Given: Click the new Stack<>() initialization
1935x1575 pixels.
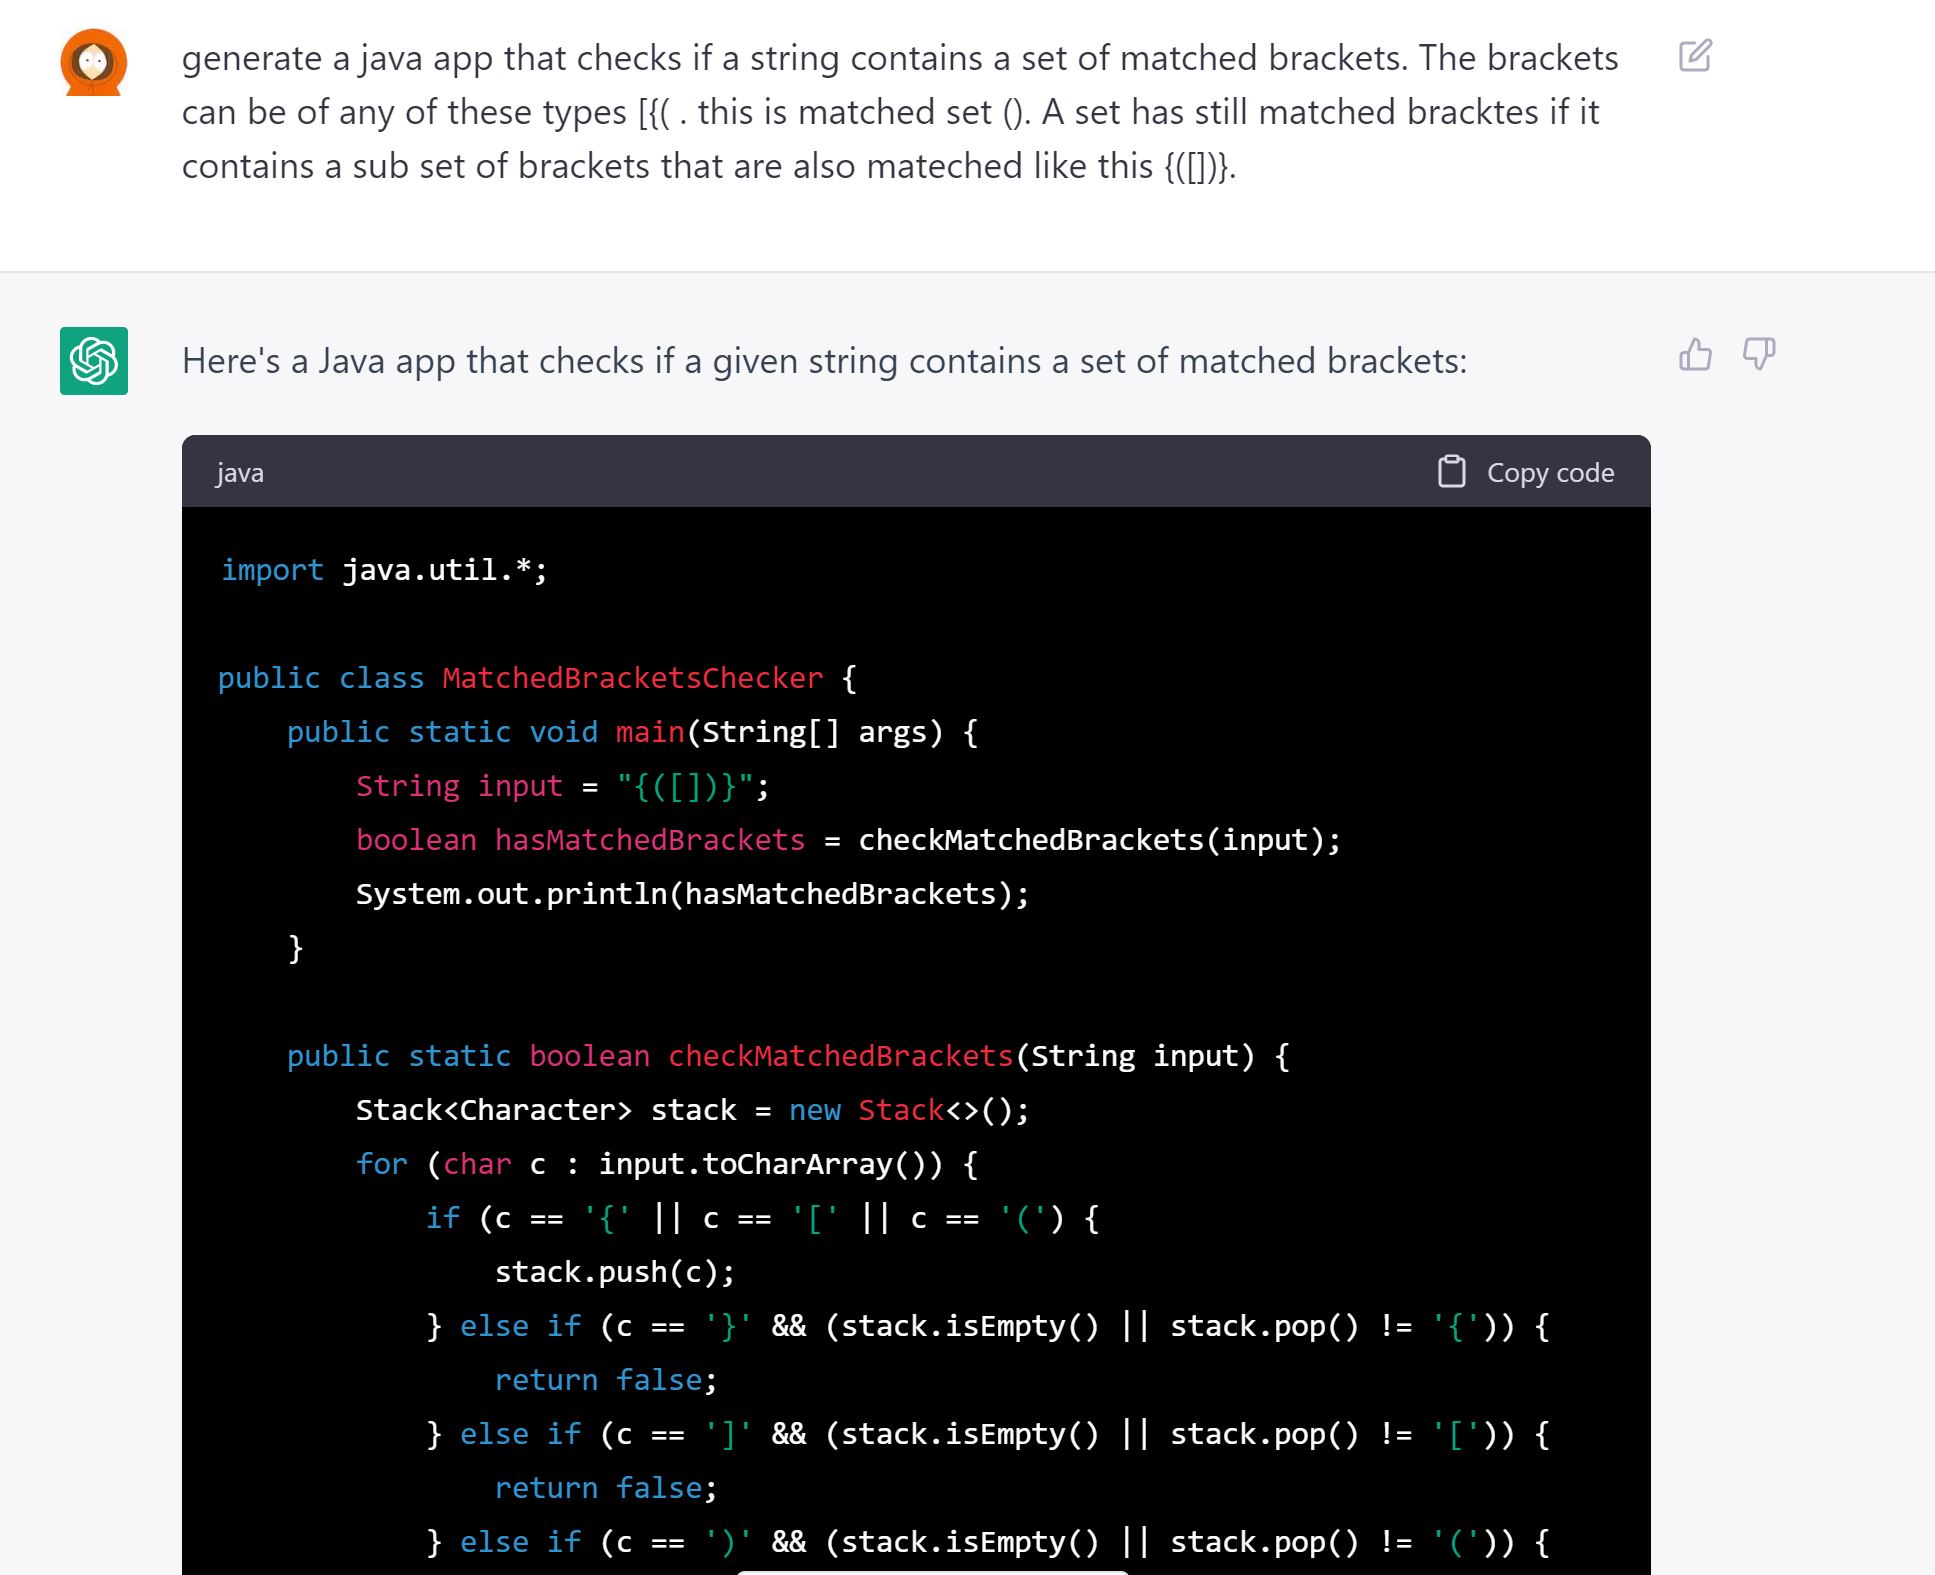Looking at the screenshot, I should [908, 1110].
